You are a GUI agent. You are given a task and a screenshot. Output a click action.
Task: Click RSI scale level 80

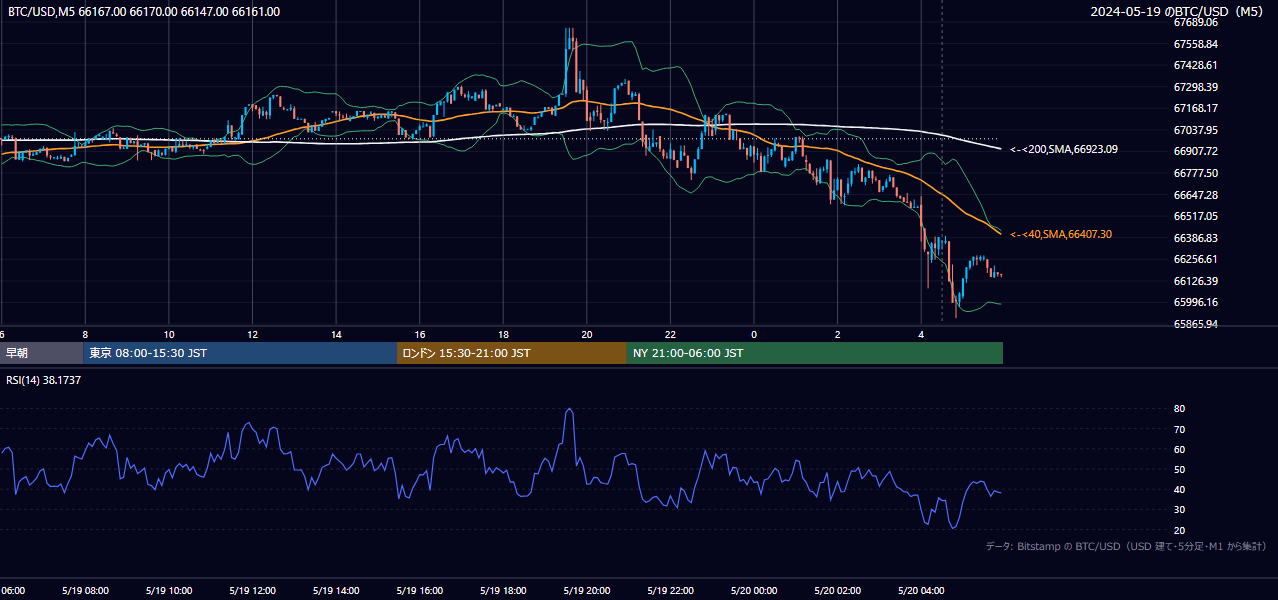pos(1179,409)
